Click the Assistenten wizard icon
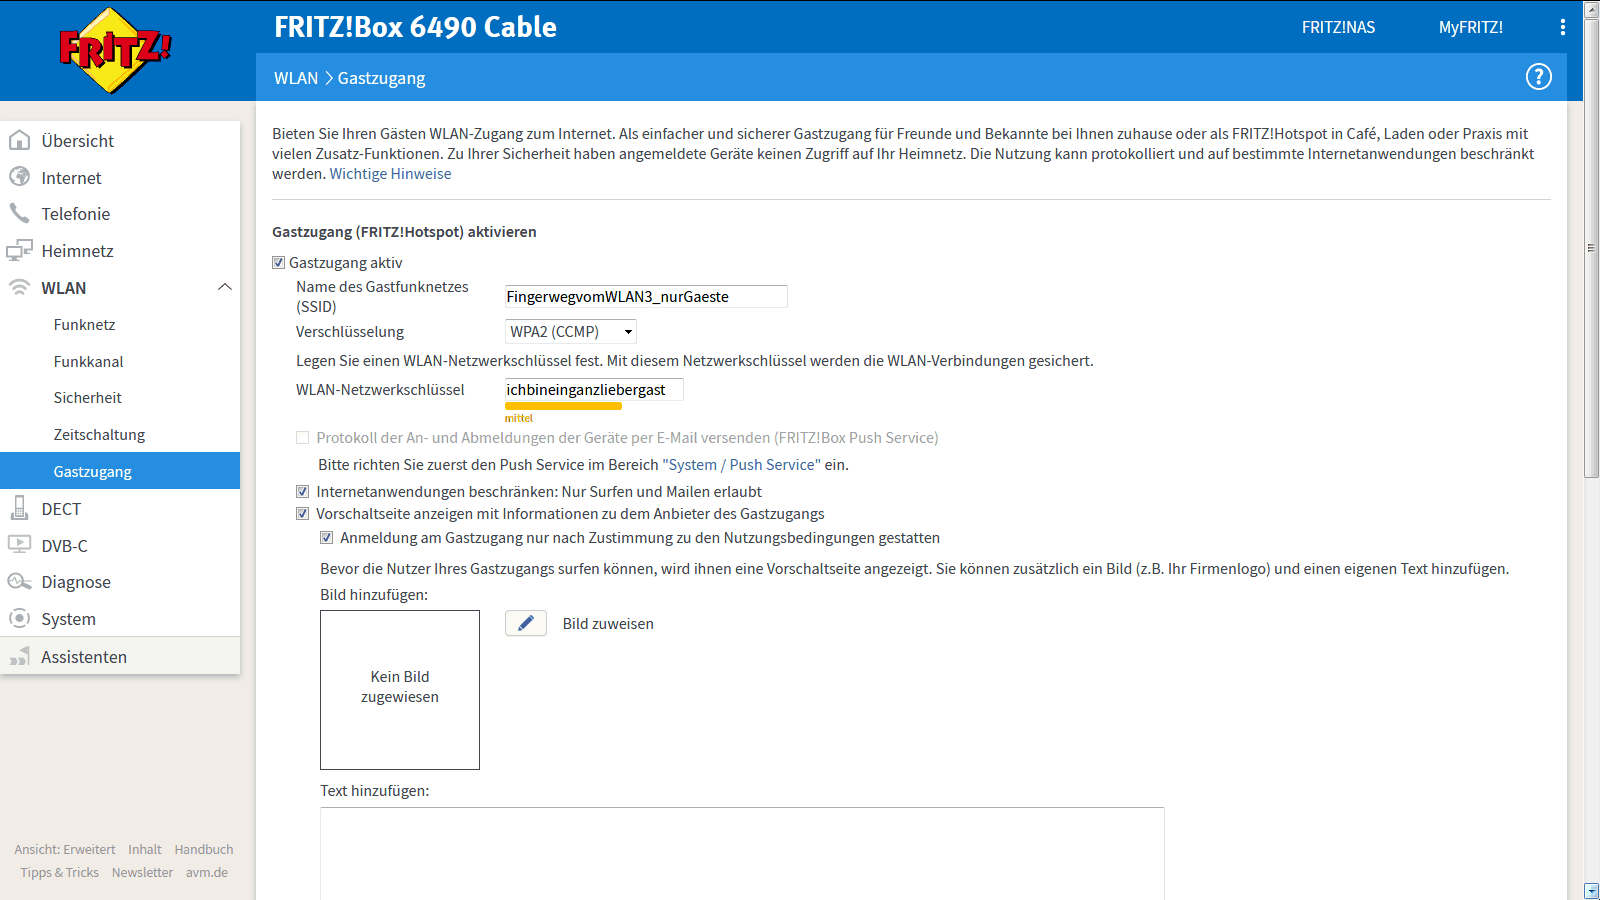 point(20,656)
